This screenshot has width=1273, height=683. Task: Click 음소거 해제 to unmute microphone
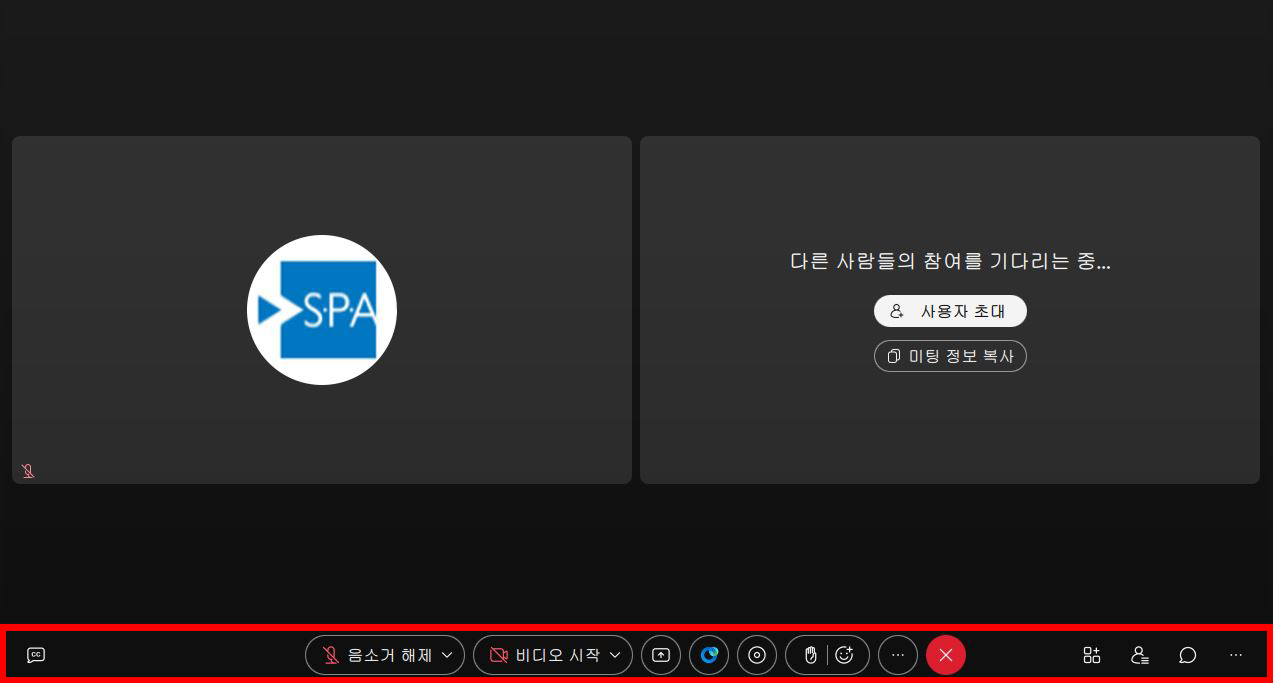coord(375,655)
